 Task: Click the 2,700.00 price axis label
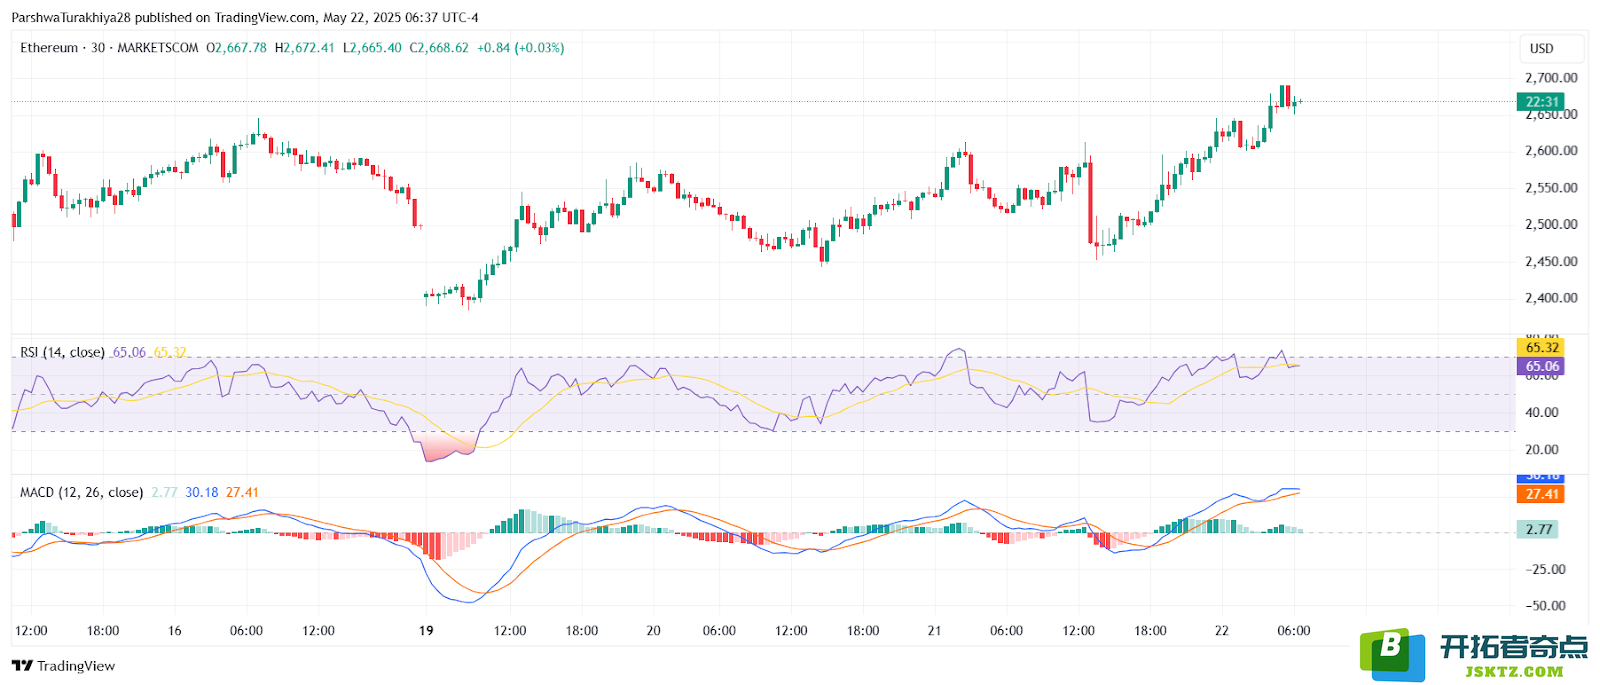[1551, 78]
